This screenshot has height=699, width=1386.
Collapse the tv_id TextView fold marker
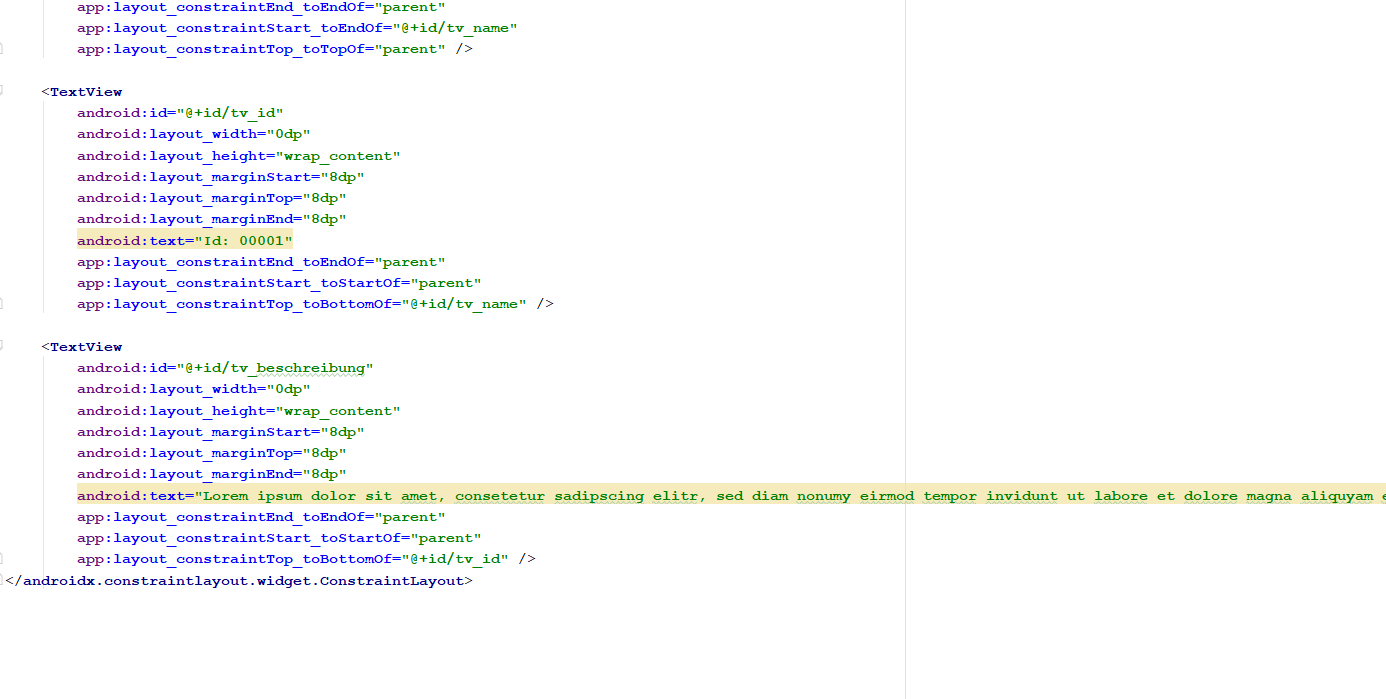tap(2, 92)
